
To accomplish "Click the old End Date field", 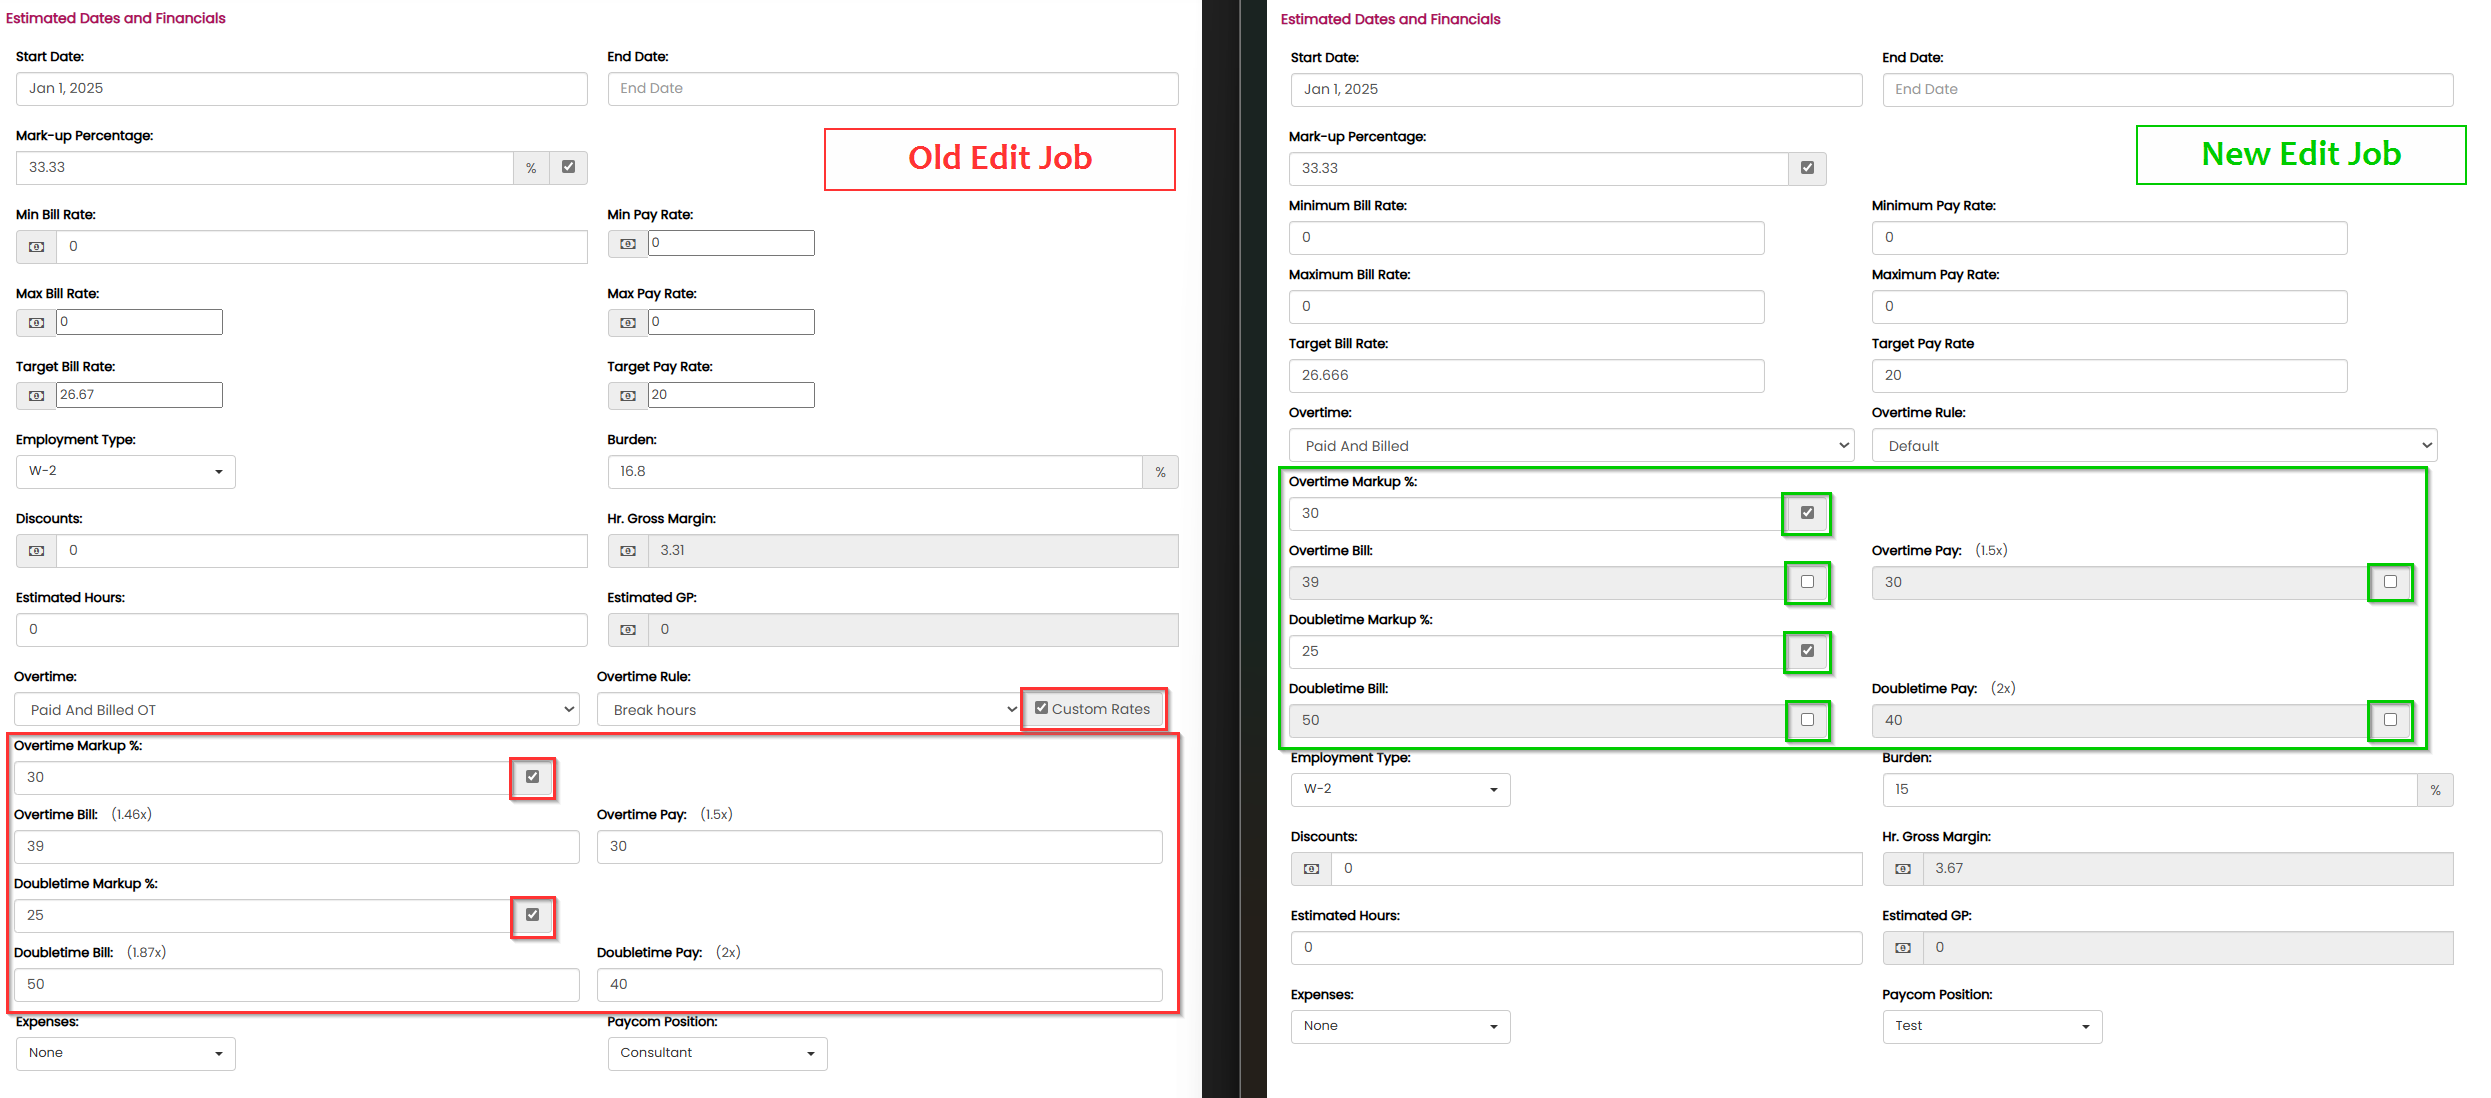I will tap(892, 89).
